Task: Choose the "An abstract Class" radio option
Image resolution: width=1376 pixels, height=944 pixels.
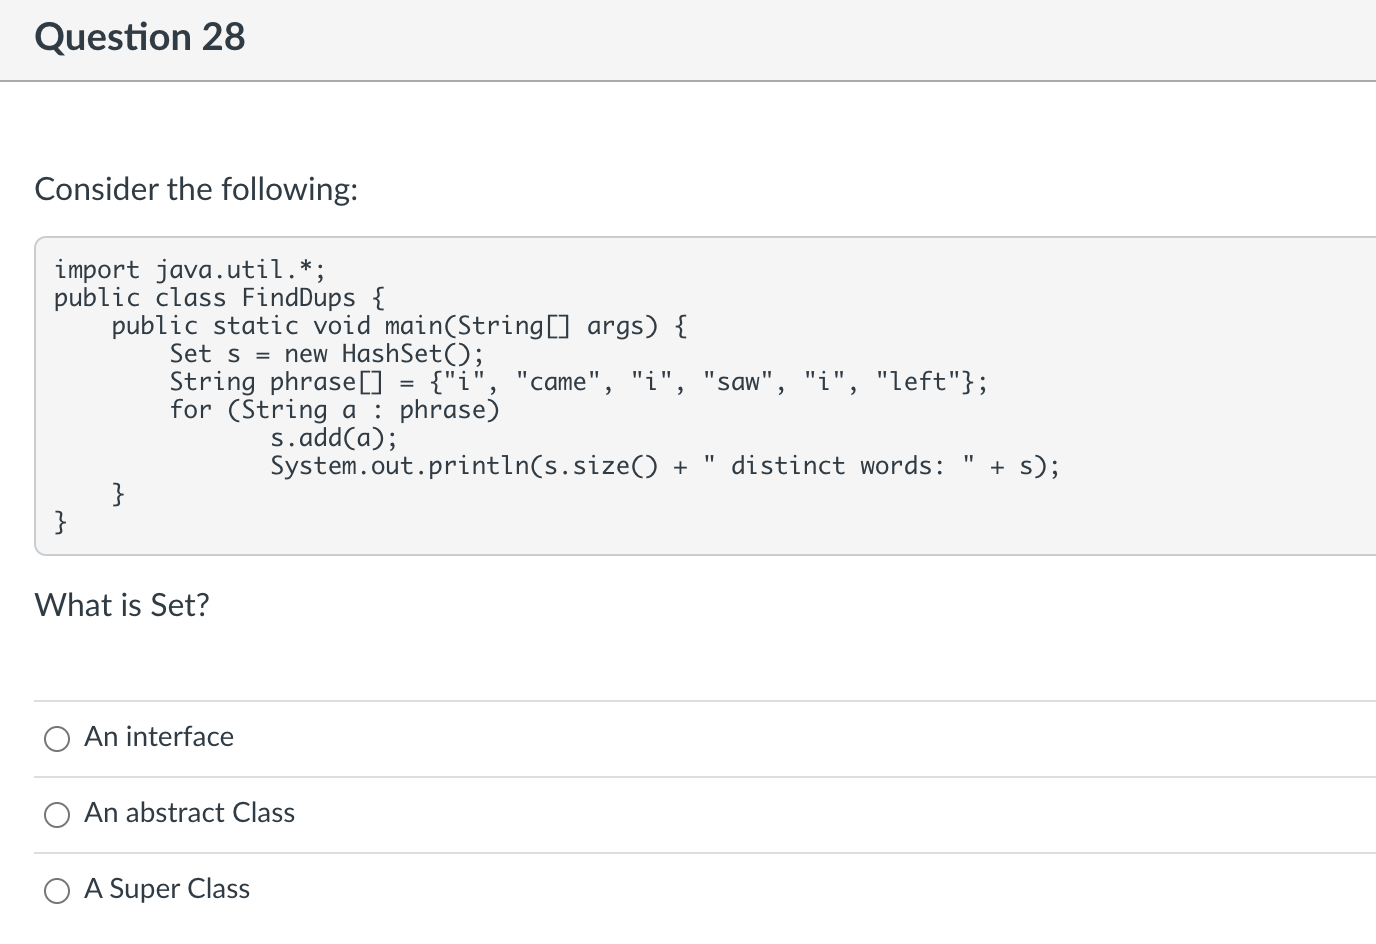Action: 57,815
